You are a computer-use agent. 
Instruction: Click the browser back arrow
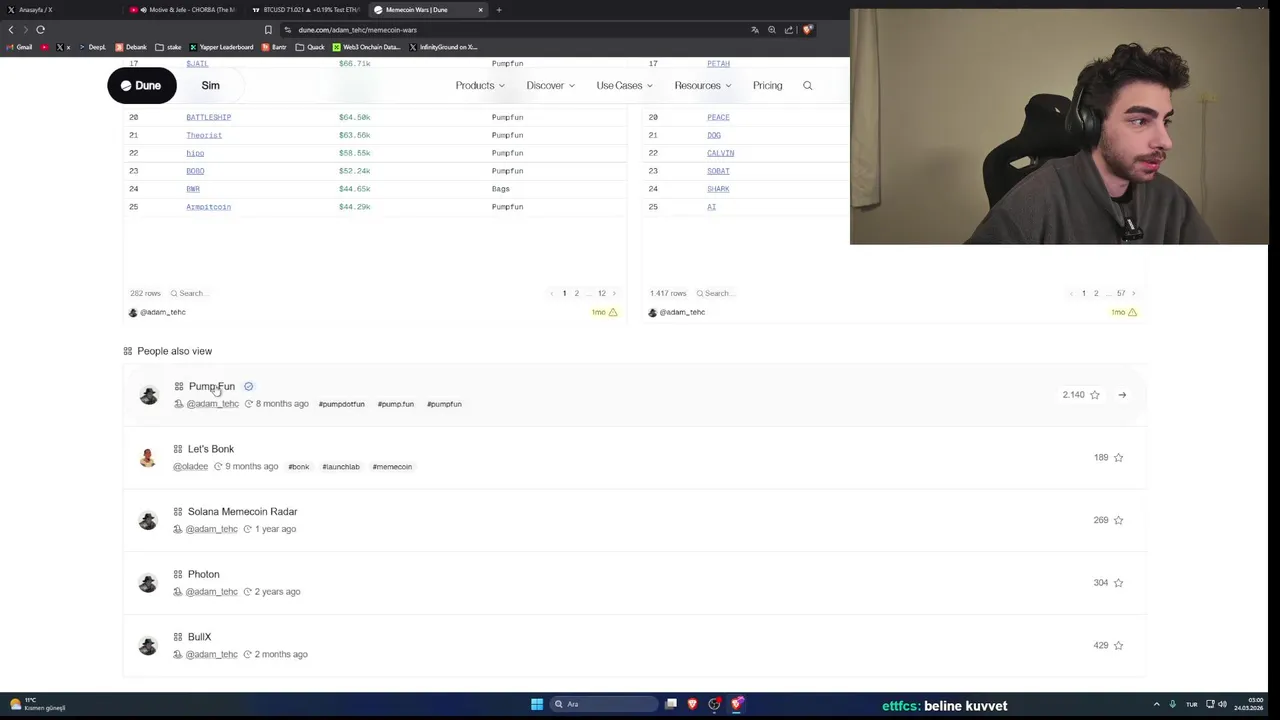[x=11, y=30]
